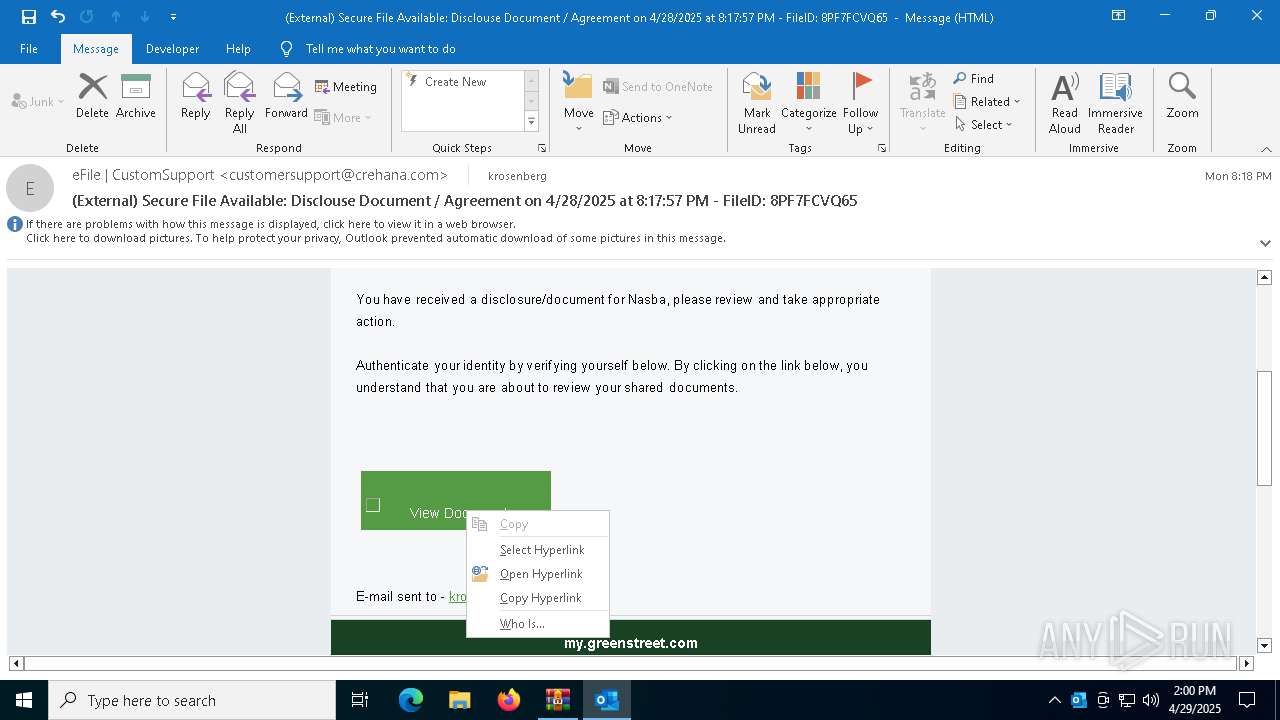The height and width of the screenshot is (720, 1280).
Task: Click the Windows search box
Action: click(x=192, y=700)
